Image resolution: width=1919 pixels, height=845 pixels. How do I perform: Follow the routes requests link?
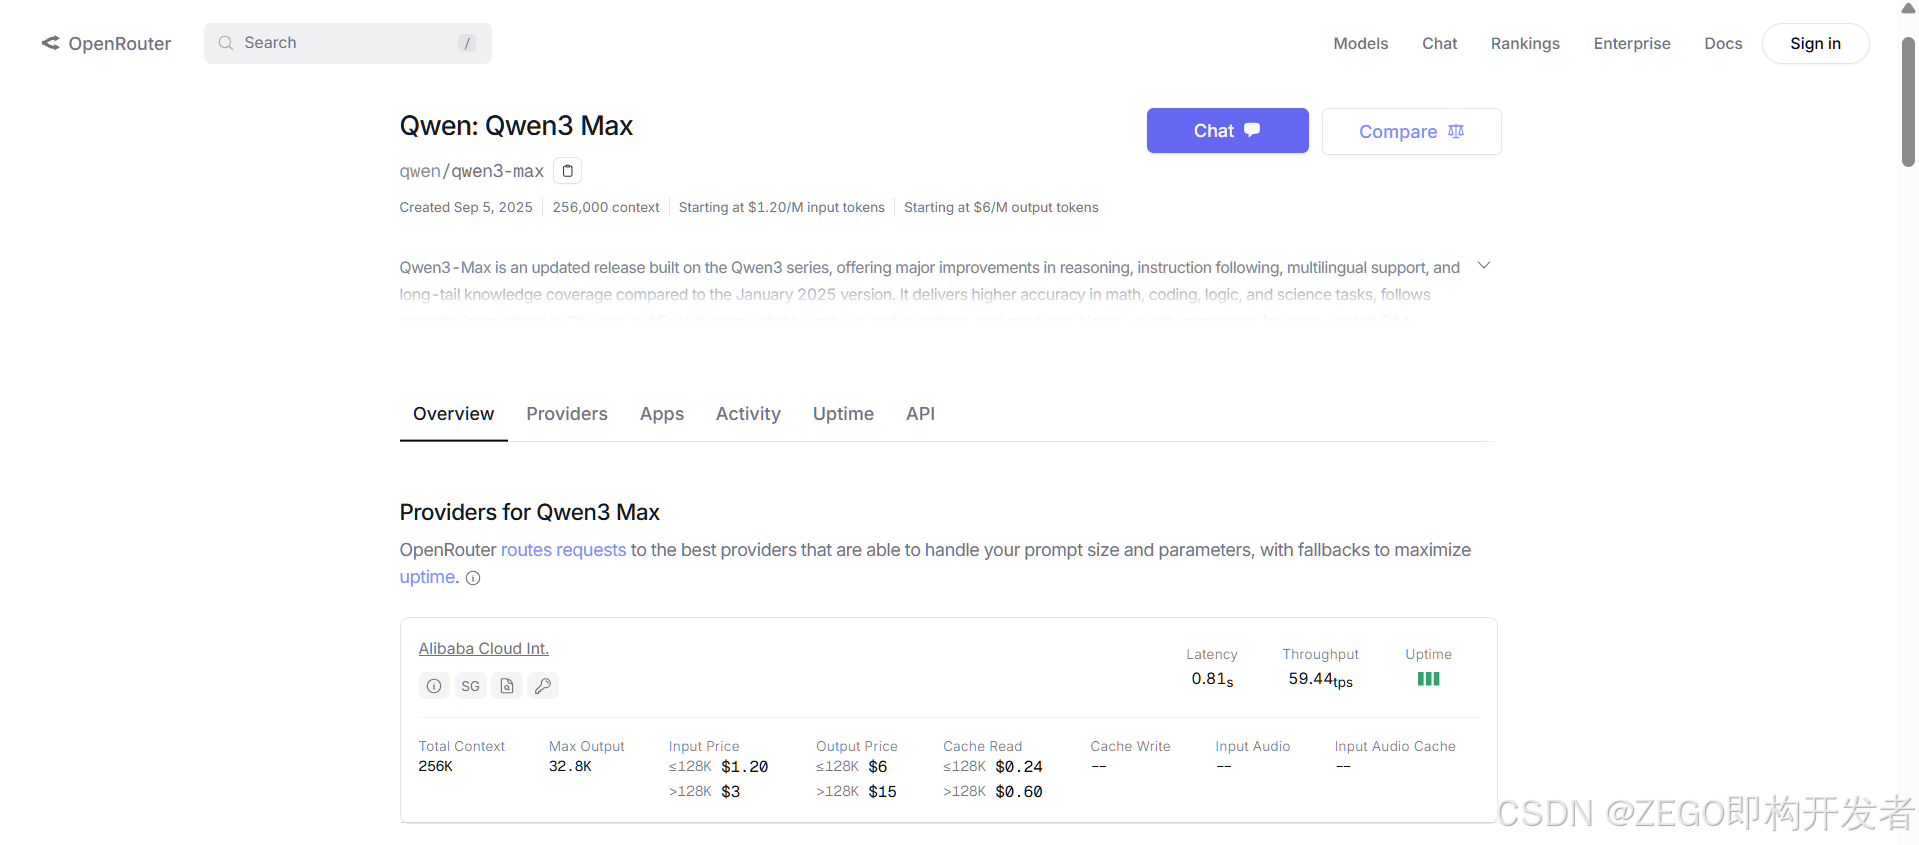pyautogui.click(x=563, y=550)
